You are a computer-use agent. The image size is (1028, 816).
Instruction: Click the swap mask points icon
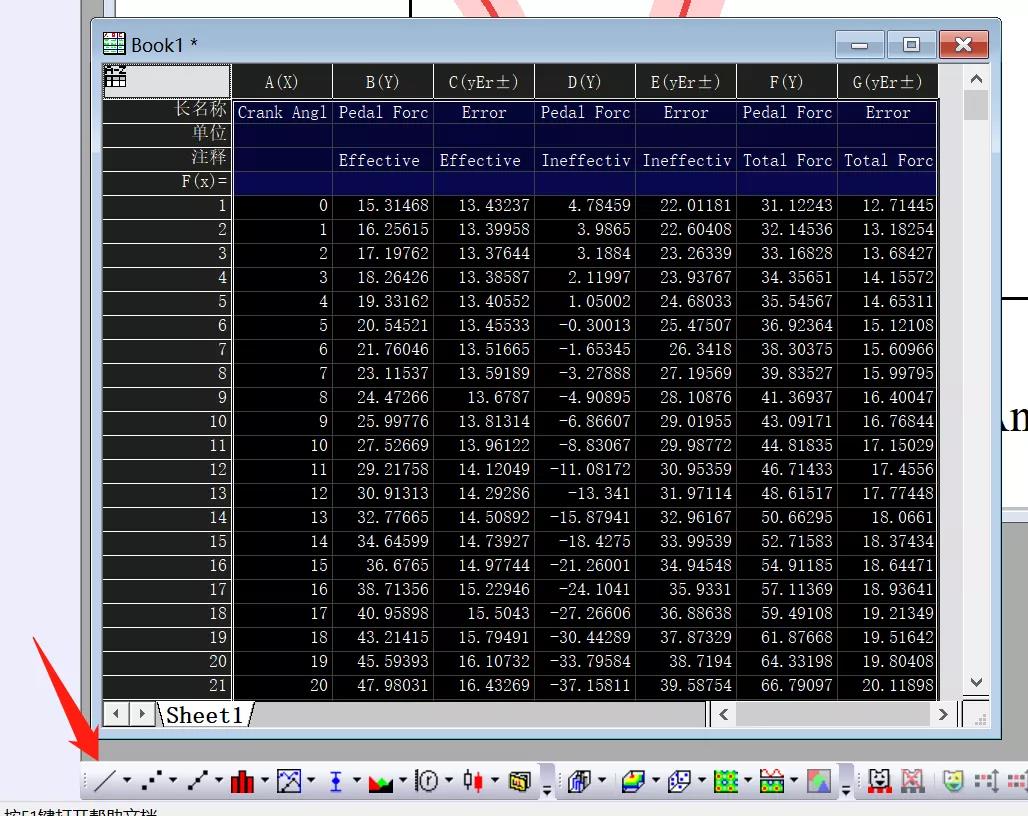(987, 781)
